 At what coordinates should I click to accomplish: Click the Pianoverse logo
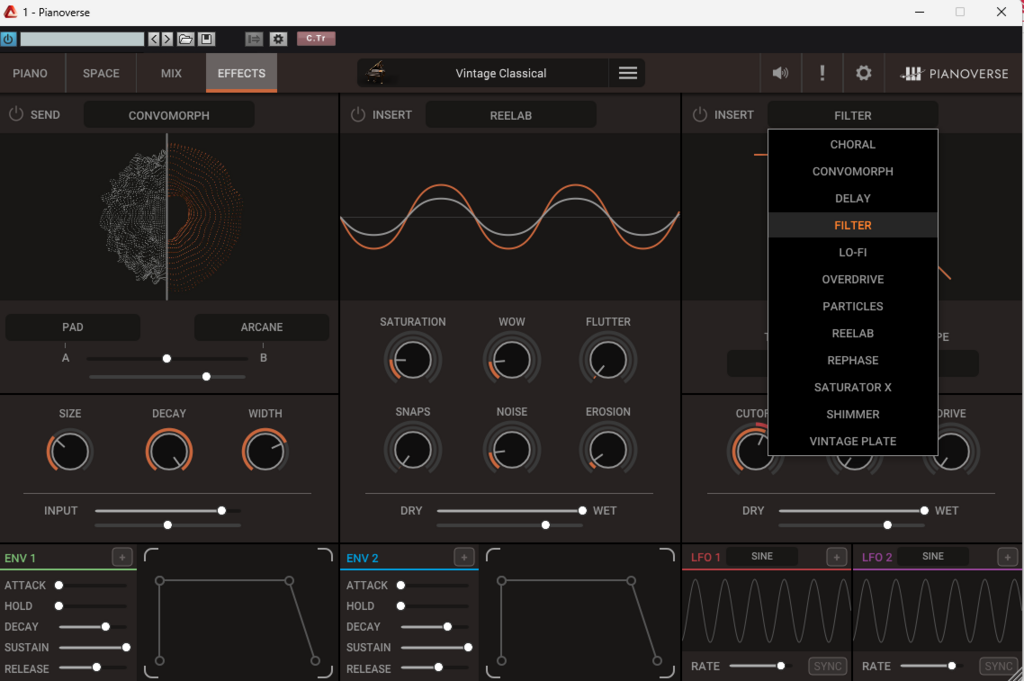point(954,74)
